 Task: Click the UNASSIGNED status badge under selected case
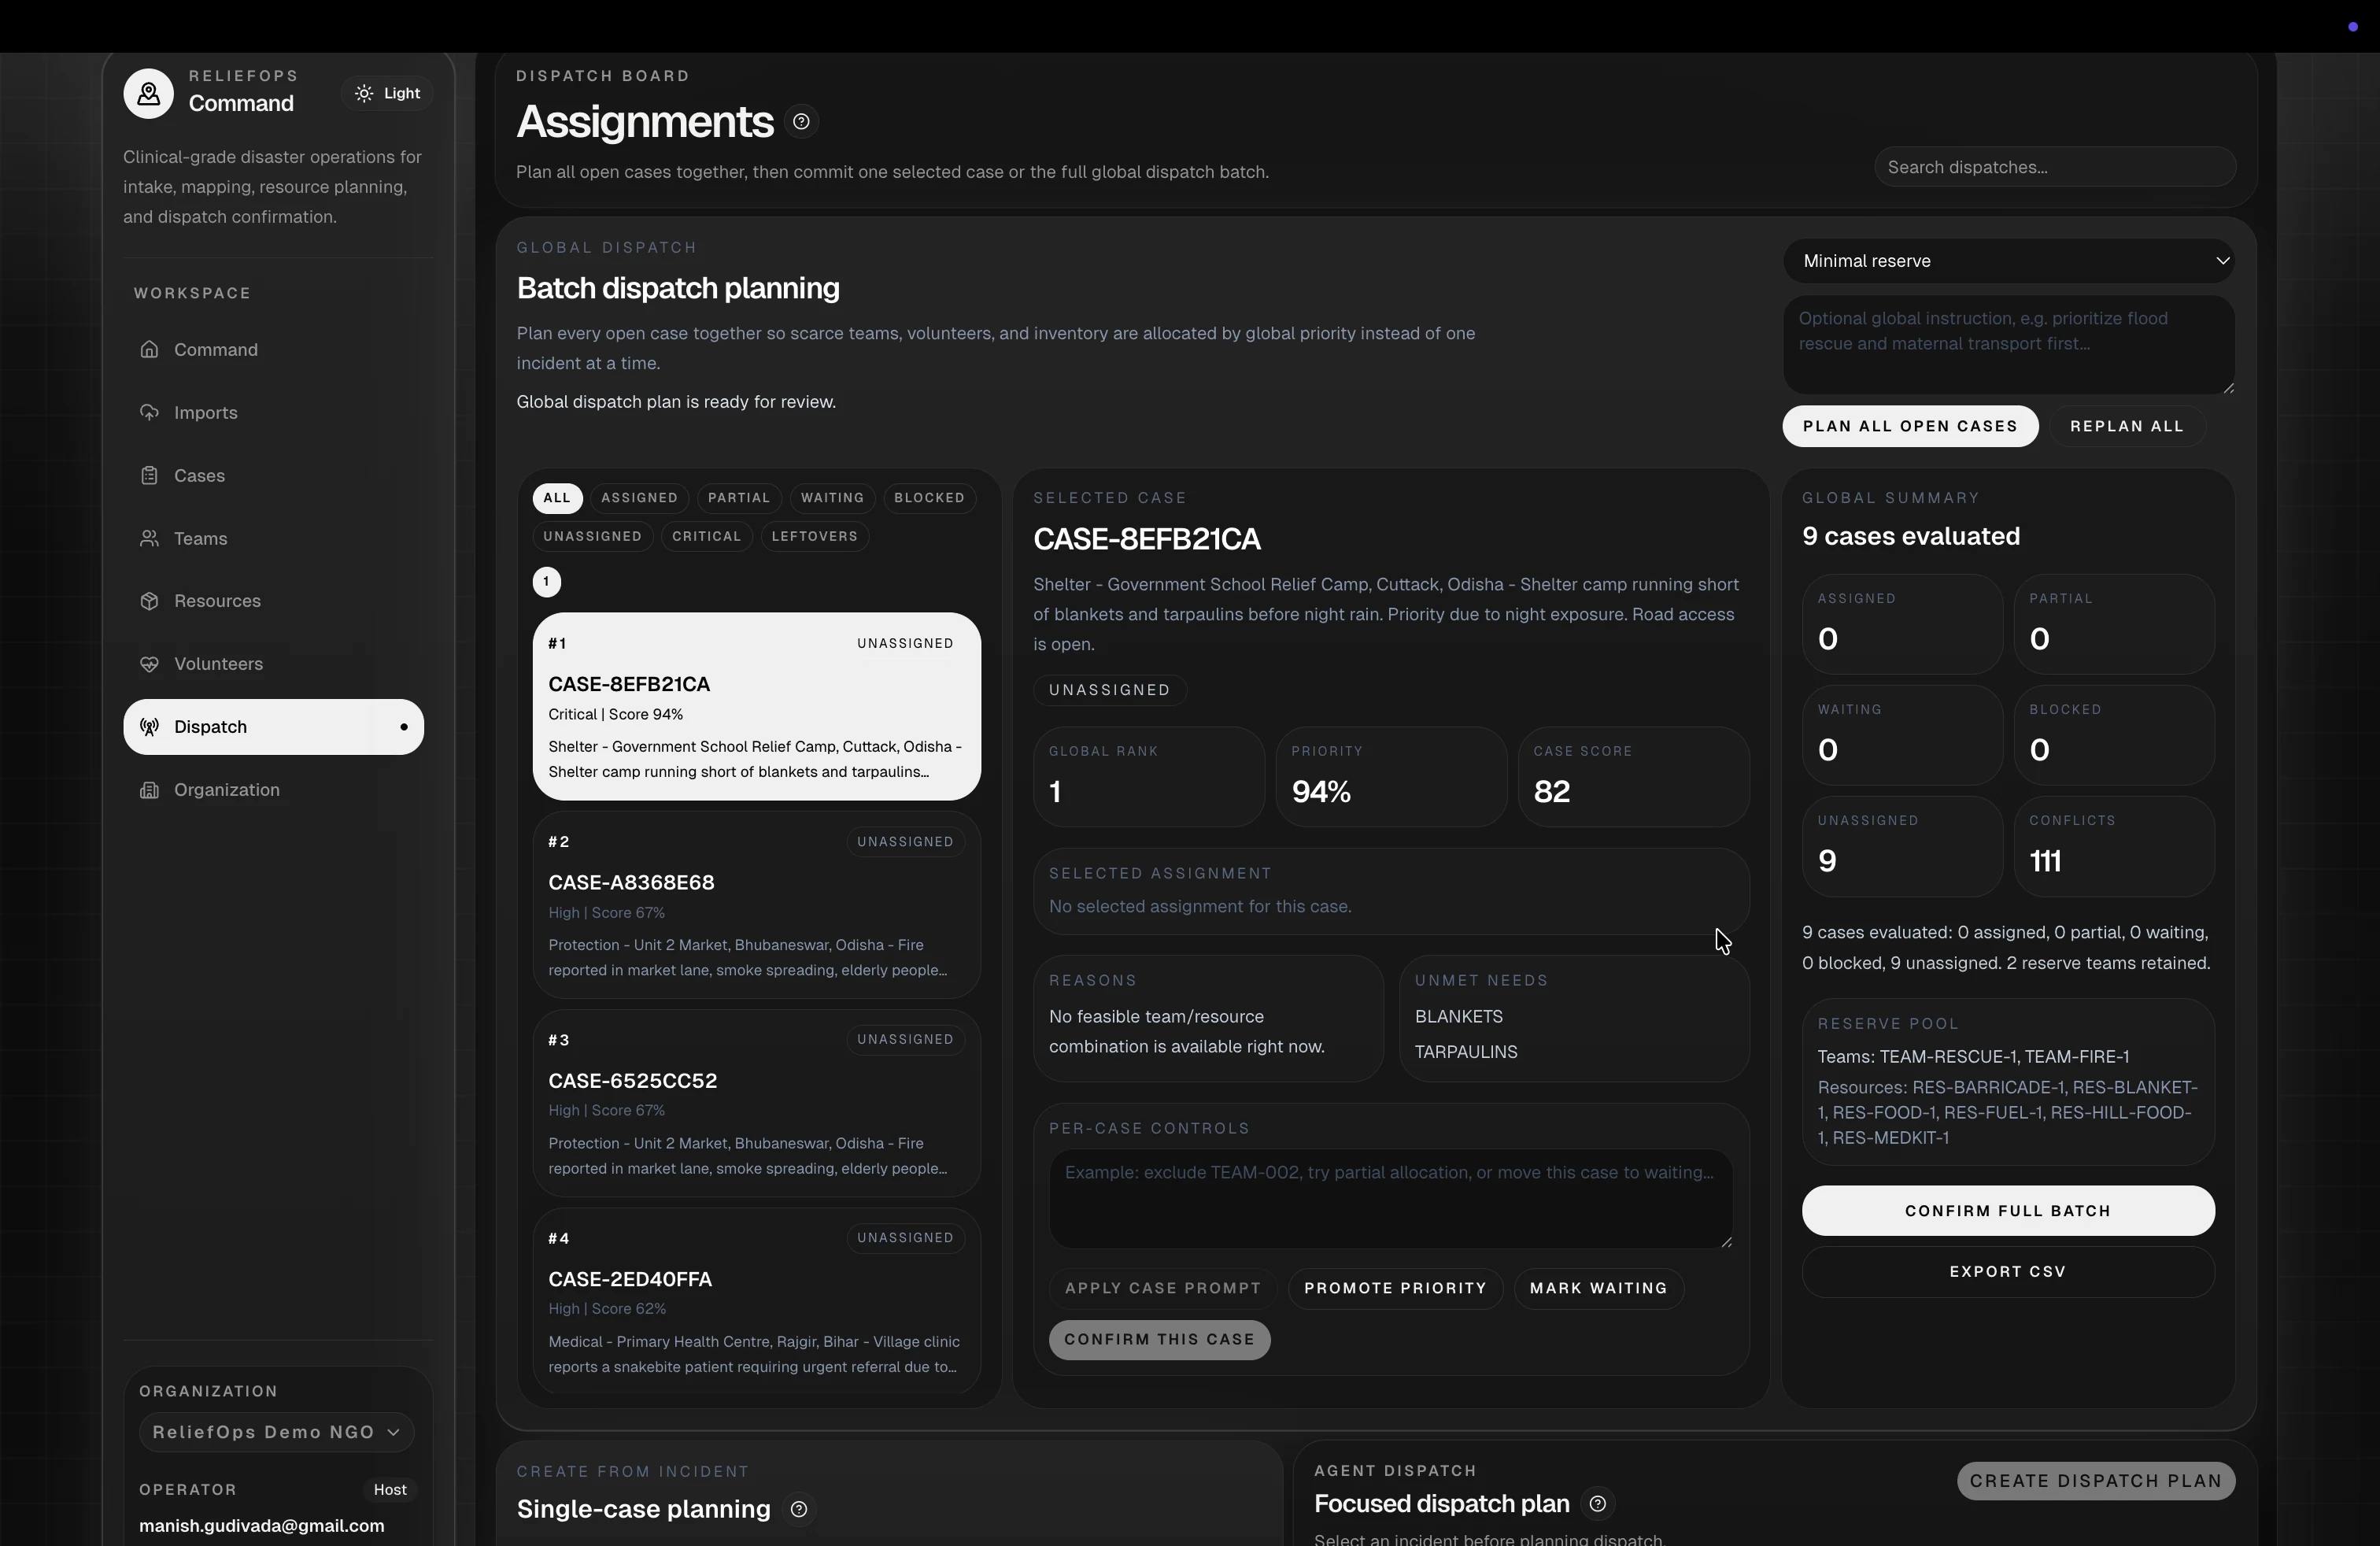(x=1109, y=690)
